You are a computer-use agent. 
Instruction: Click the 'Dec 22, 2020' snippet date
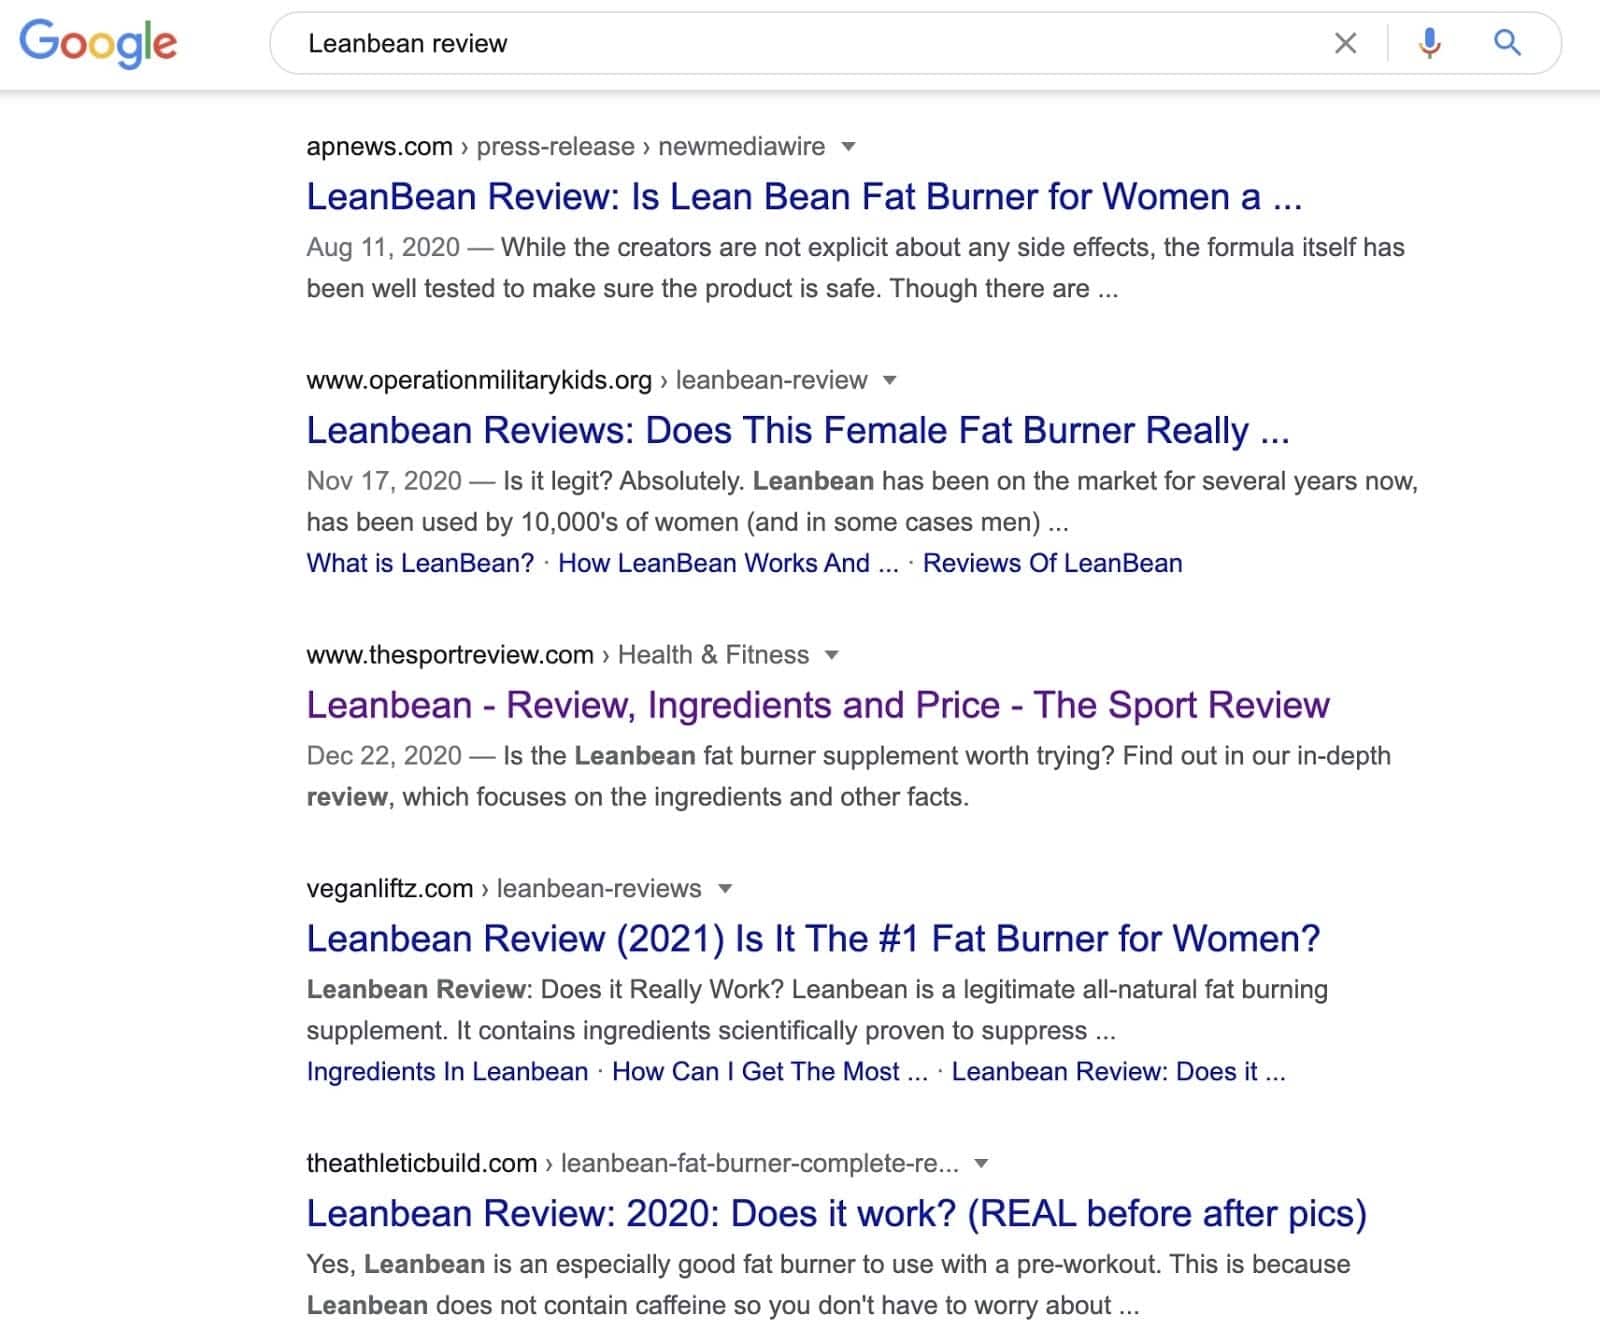(384, 756)
